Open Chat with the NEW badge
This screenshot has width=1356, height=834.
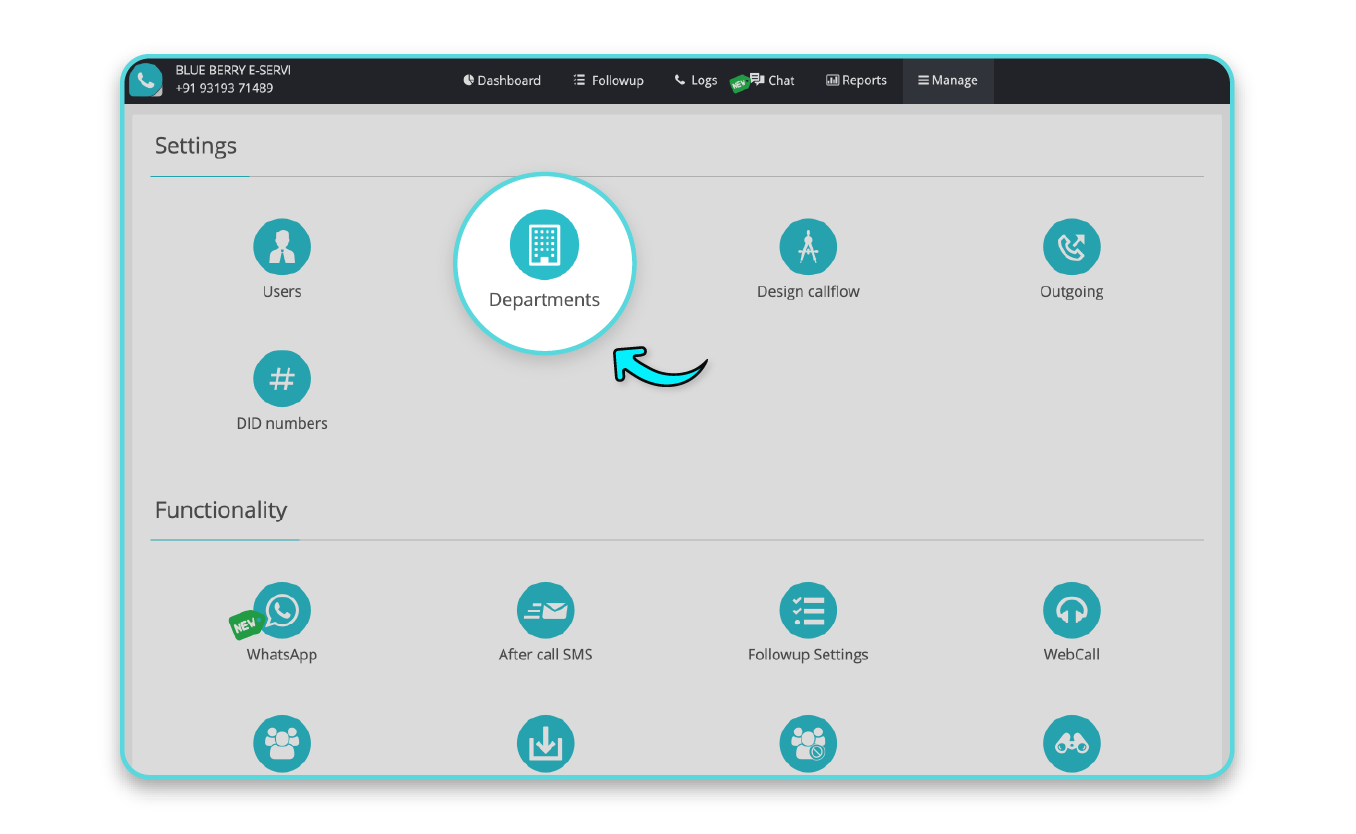coord(770,80)
